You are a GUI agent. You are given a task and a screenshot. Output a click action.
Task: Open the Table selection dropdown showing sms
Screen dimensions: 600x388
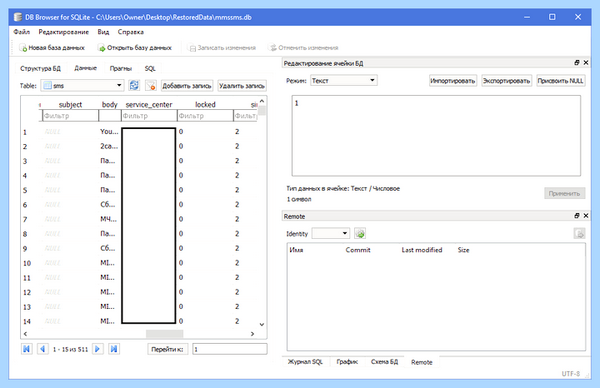tap(82, 85)
